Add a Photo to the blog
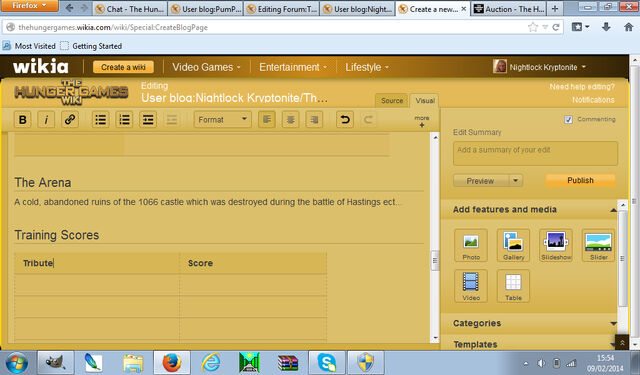The width and height of the screenshot is (640, 375). coord(471,245)
